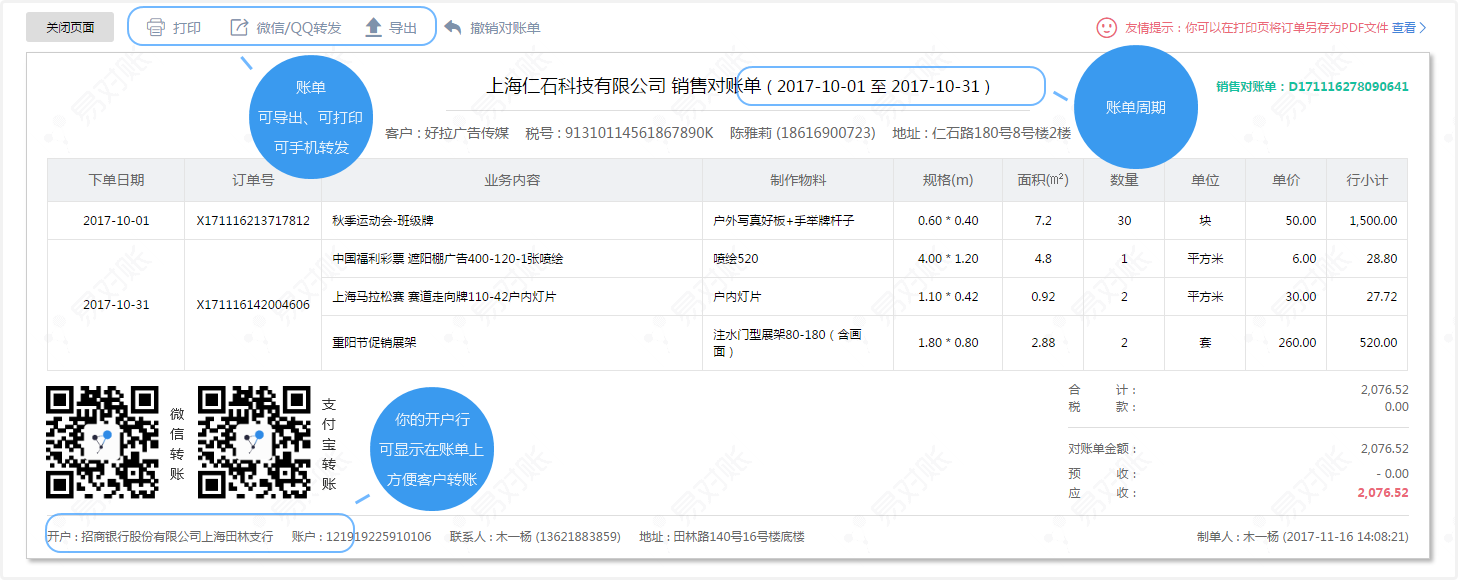The width and height of the screenshot is (1458, 580).
Task: Click the 重阳节促销展架 row content
Action: click(374, 343)
